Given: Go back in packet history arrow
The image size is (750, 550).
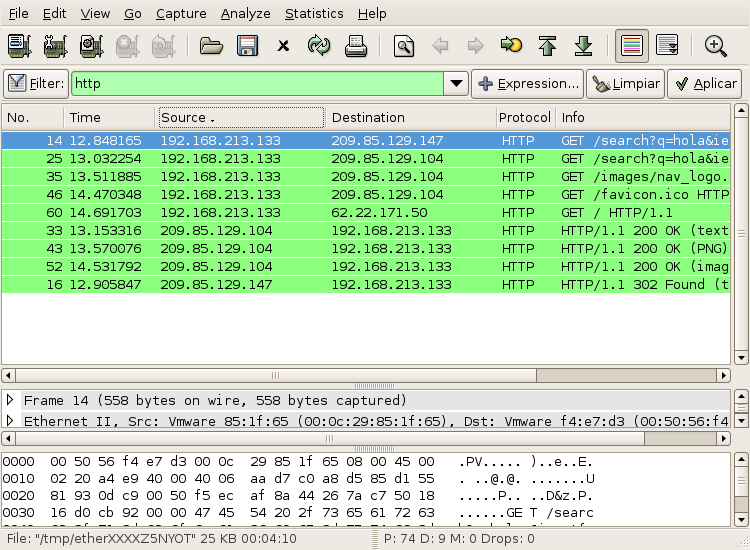Looking at the screenshot, I should pyautogui.click(x=440, y=46).
